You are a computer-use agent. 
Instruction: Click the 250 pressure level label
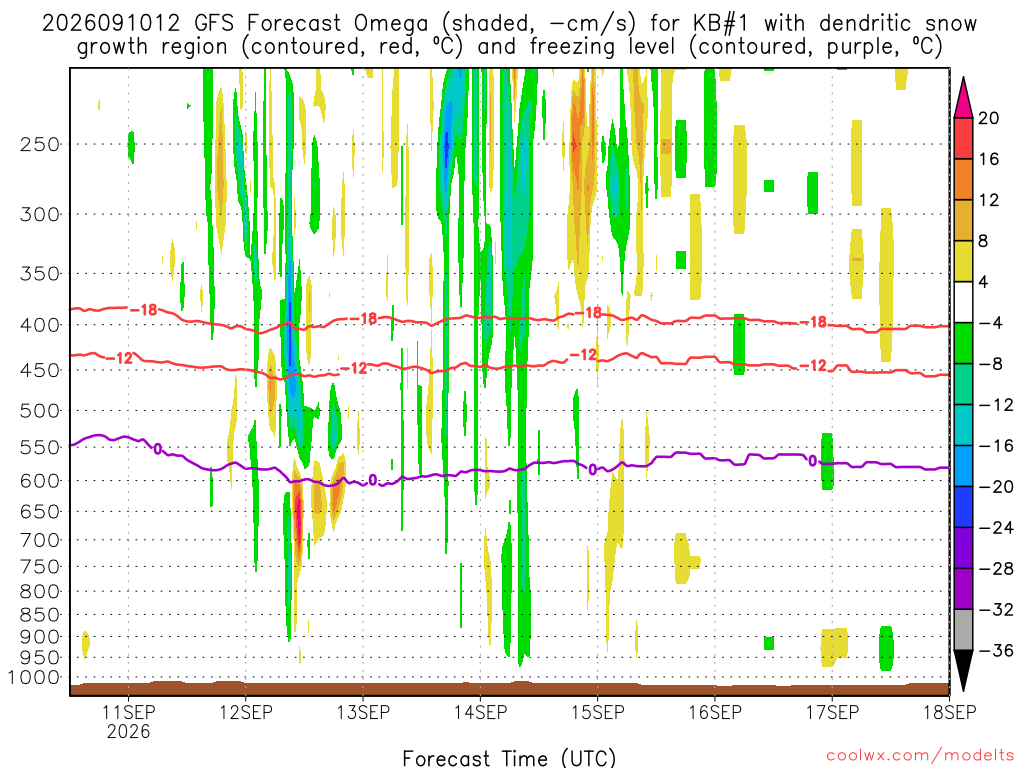coord(40,144)
